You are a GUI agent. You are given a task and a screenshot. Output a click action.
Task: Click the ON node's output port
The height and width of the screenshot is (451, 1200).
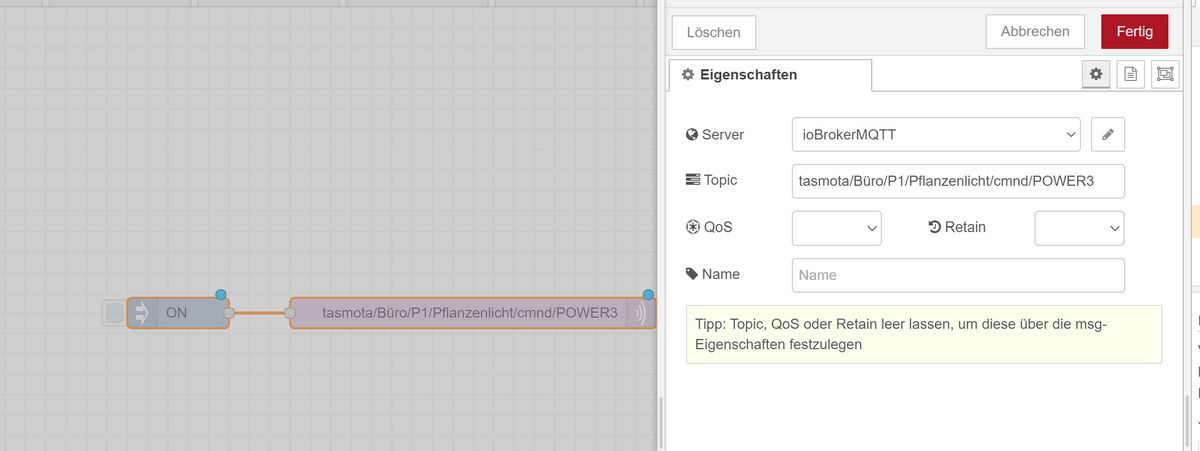[x=229, y=313]
